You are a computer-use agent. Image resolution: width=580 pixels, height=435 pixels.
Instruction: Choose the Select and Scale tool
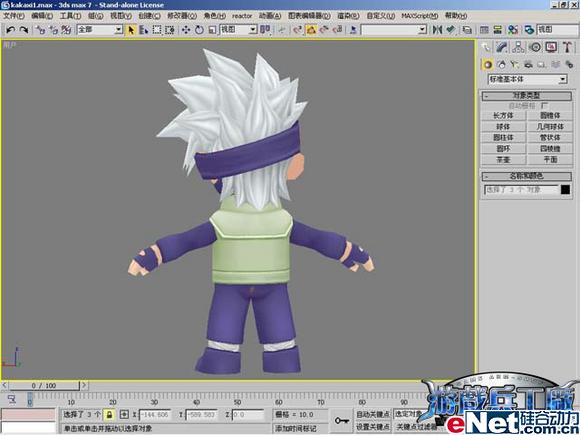pyautogui.click(x=212, y=30)
